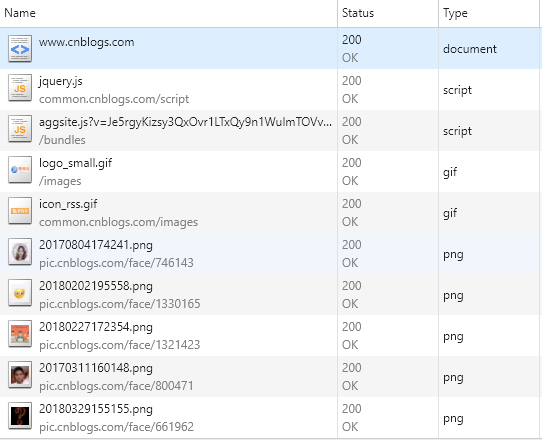The width and height of the screenshot is (542, 440).
Task: Click the pic.cnblogs.com/face/746143 path
Action: pyautogui.click(x=116, y=263)
